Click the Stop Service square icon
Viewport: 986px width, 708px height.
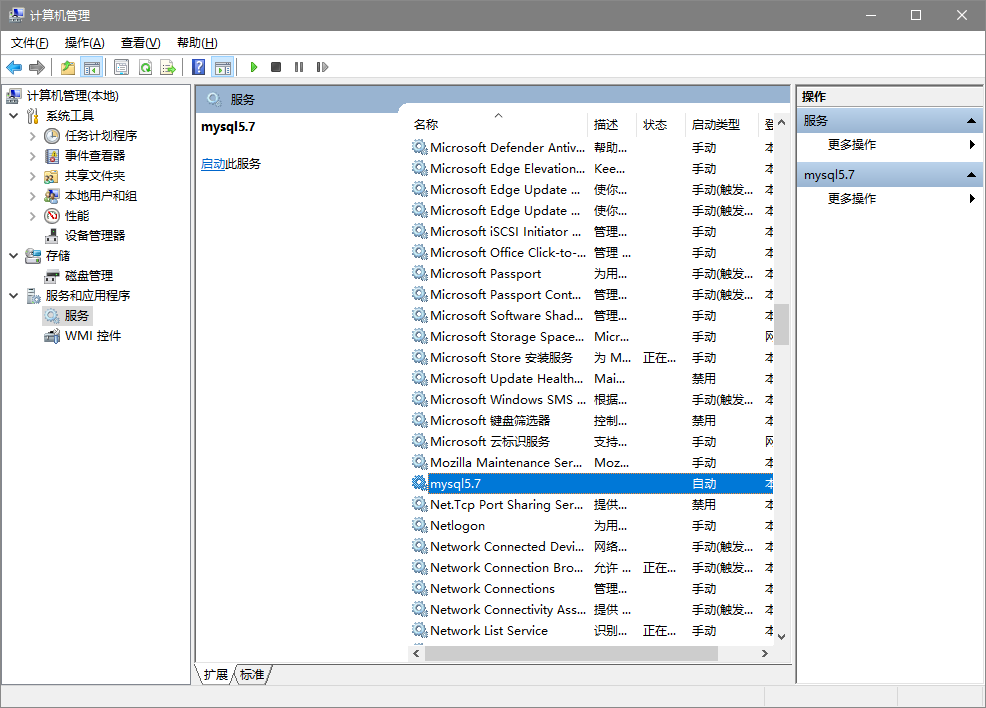(276, 67)
